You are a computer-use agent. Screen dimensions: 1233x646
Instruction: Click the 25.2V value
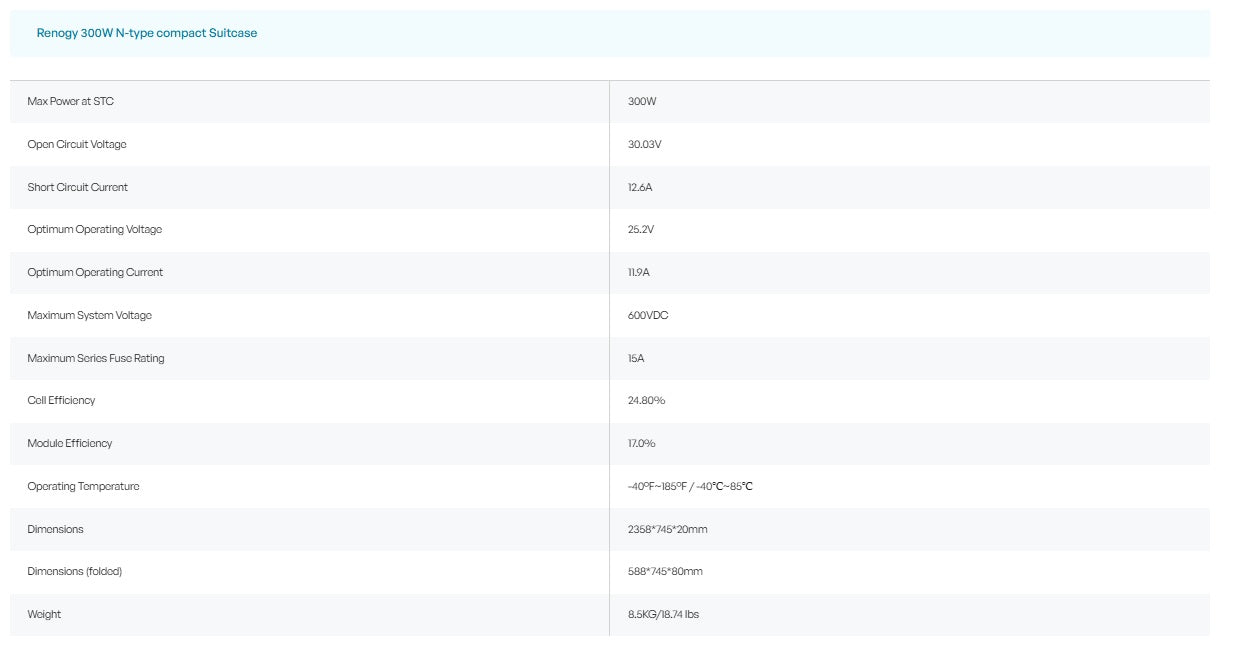click(641, 230)
